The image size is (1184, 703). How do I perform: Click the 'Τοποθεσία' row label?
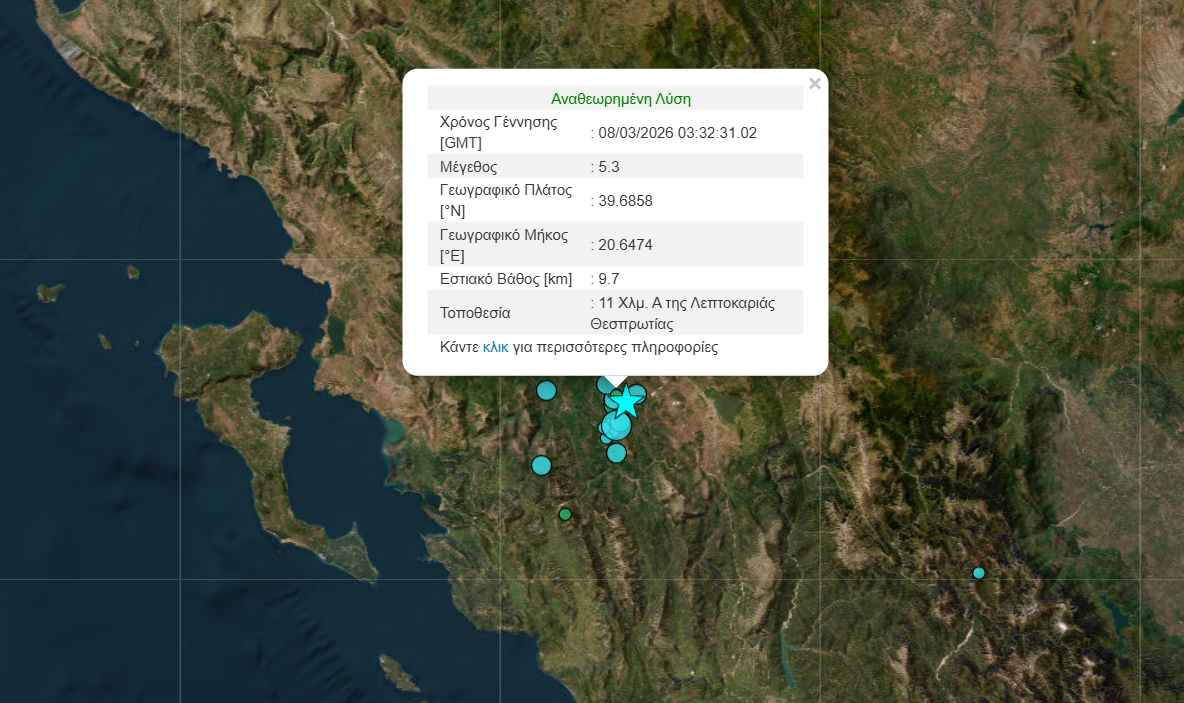coord(475,313)
